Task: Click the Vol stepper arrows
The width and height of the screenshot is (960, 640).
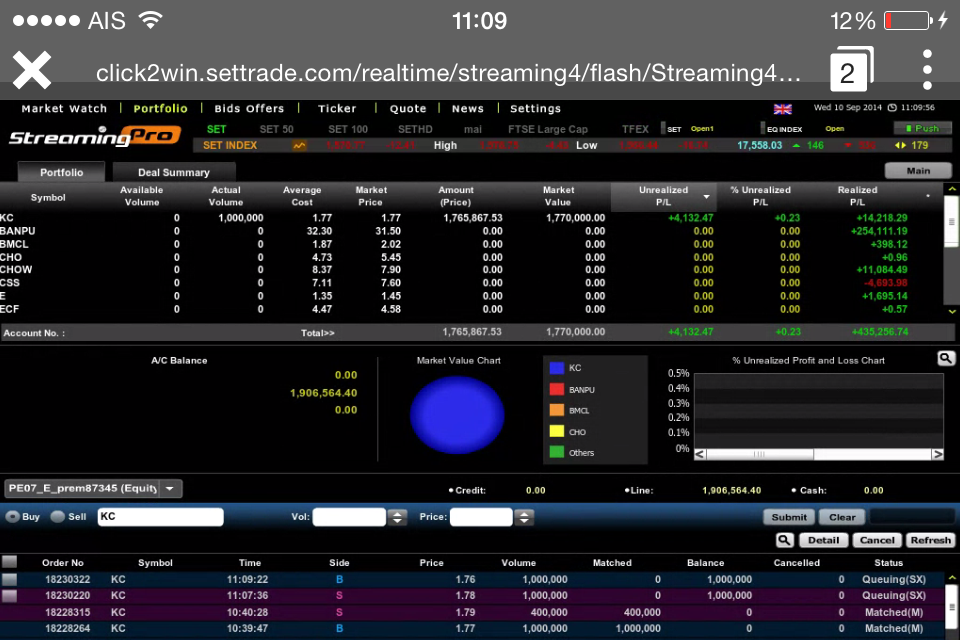Action: click(397, 517)
